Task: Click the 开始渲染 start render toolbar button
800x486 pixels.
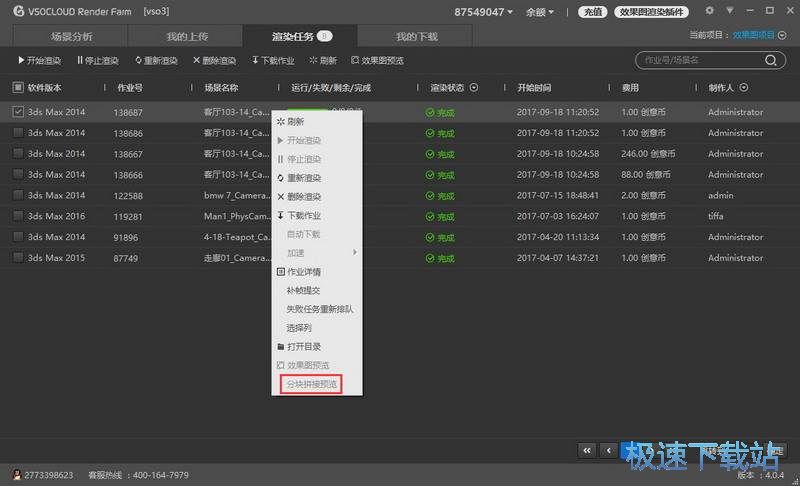Action: click(x=39, y=60)
